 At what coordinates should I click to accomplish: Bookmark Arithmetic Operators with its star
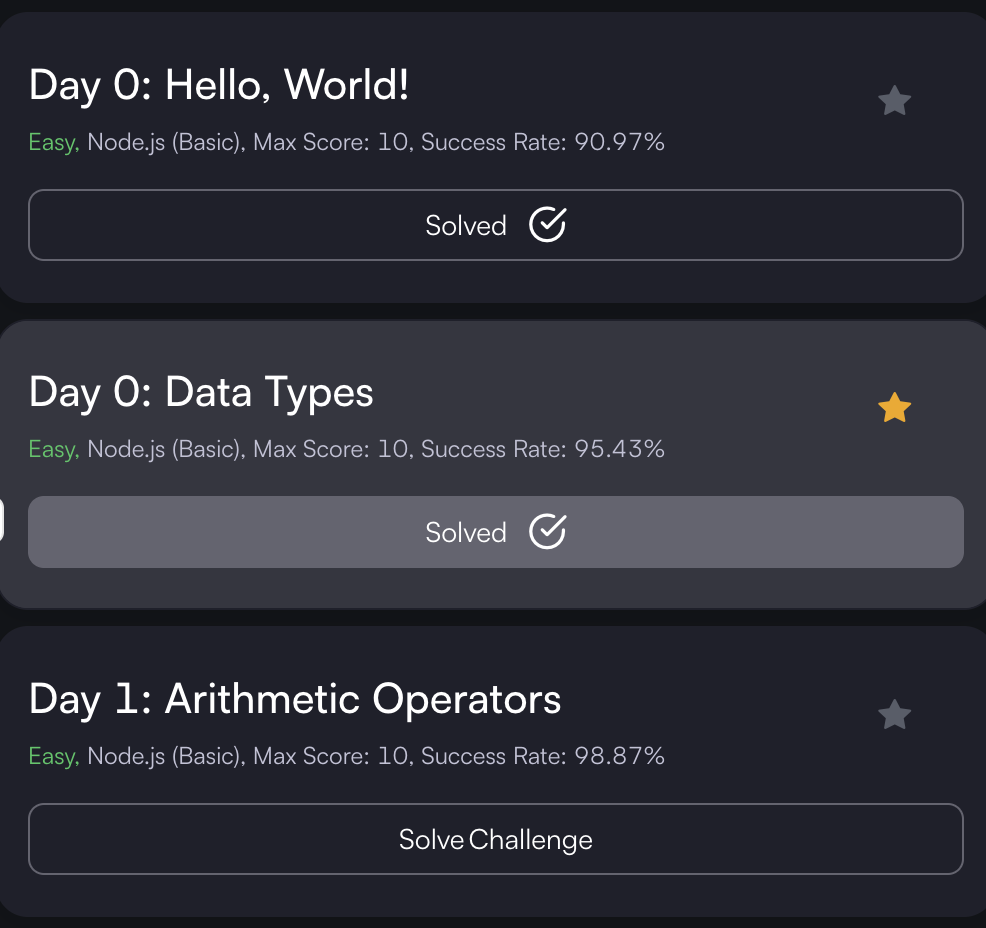(x=894, y=715)
